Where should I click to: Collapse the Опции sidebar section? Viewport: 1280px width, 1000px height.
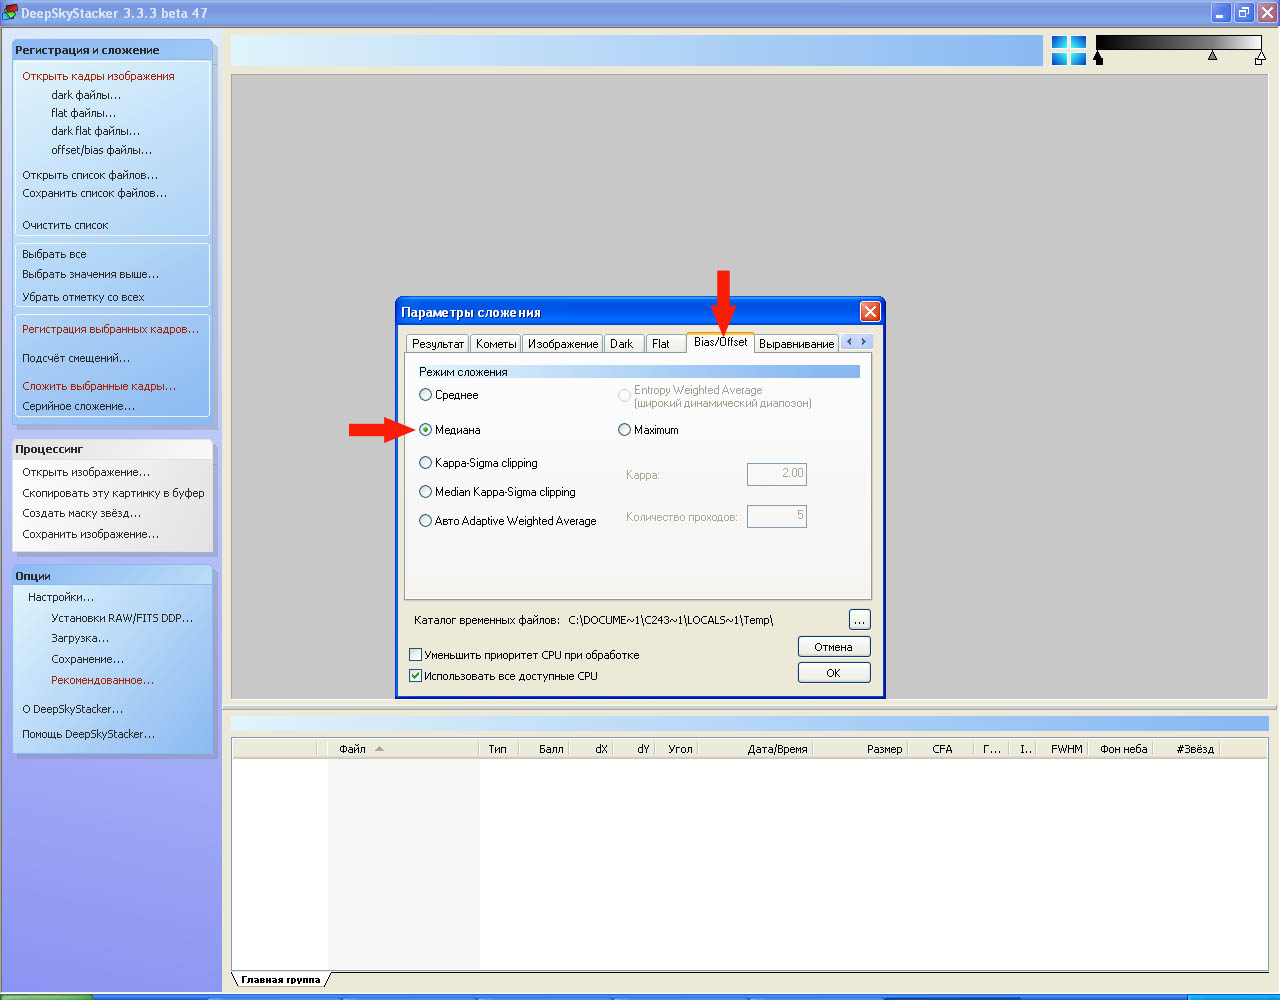[112, 576]
